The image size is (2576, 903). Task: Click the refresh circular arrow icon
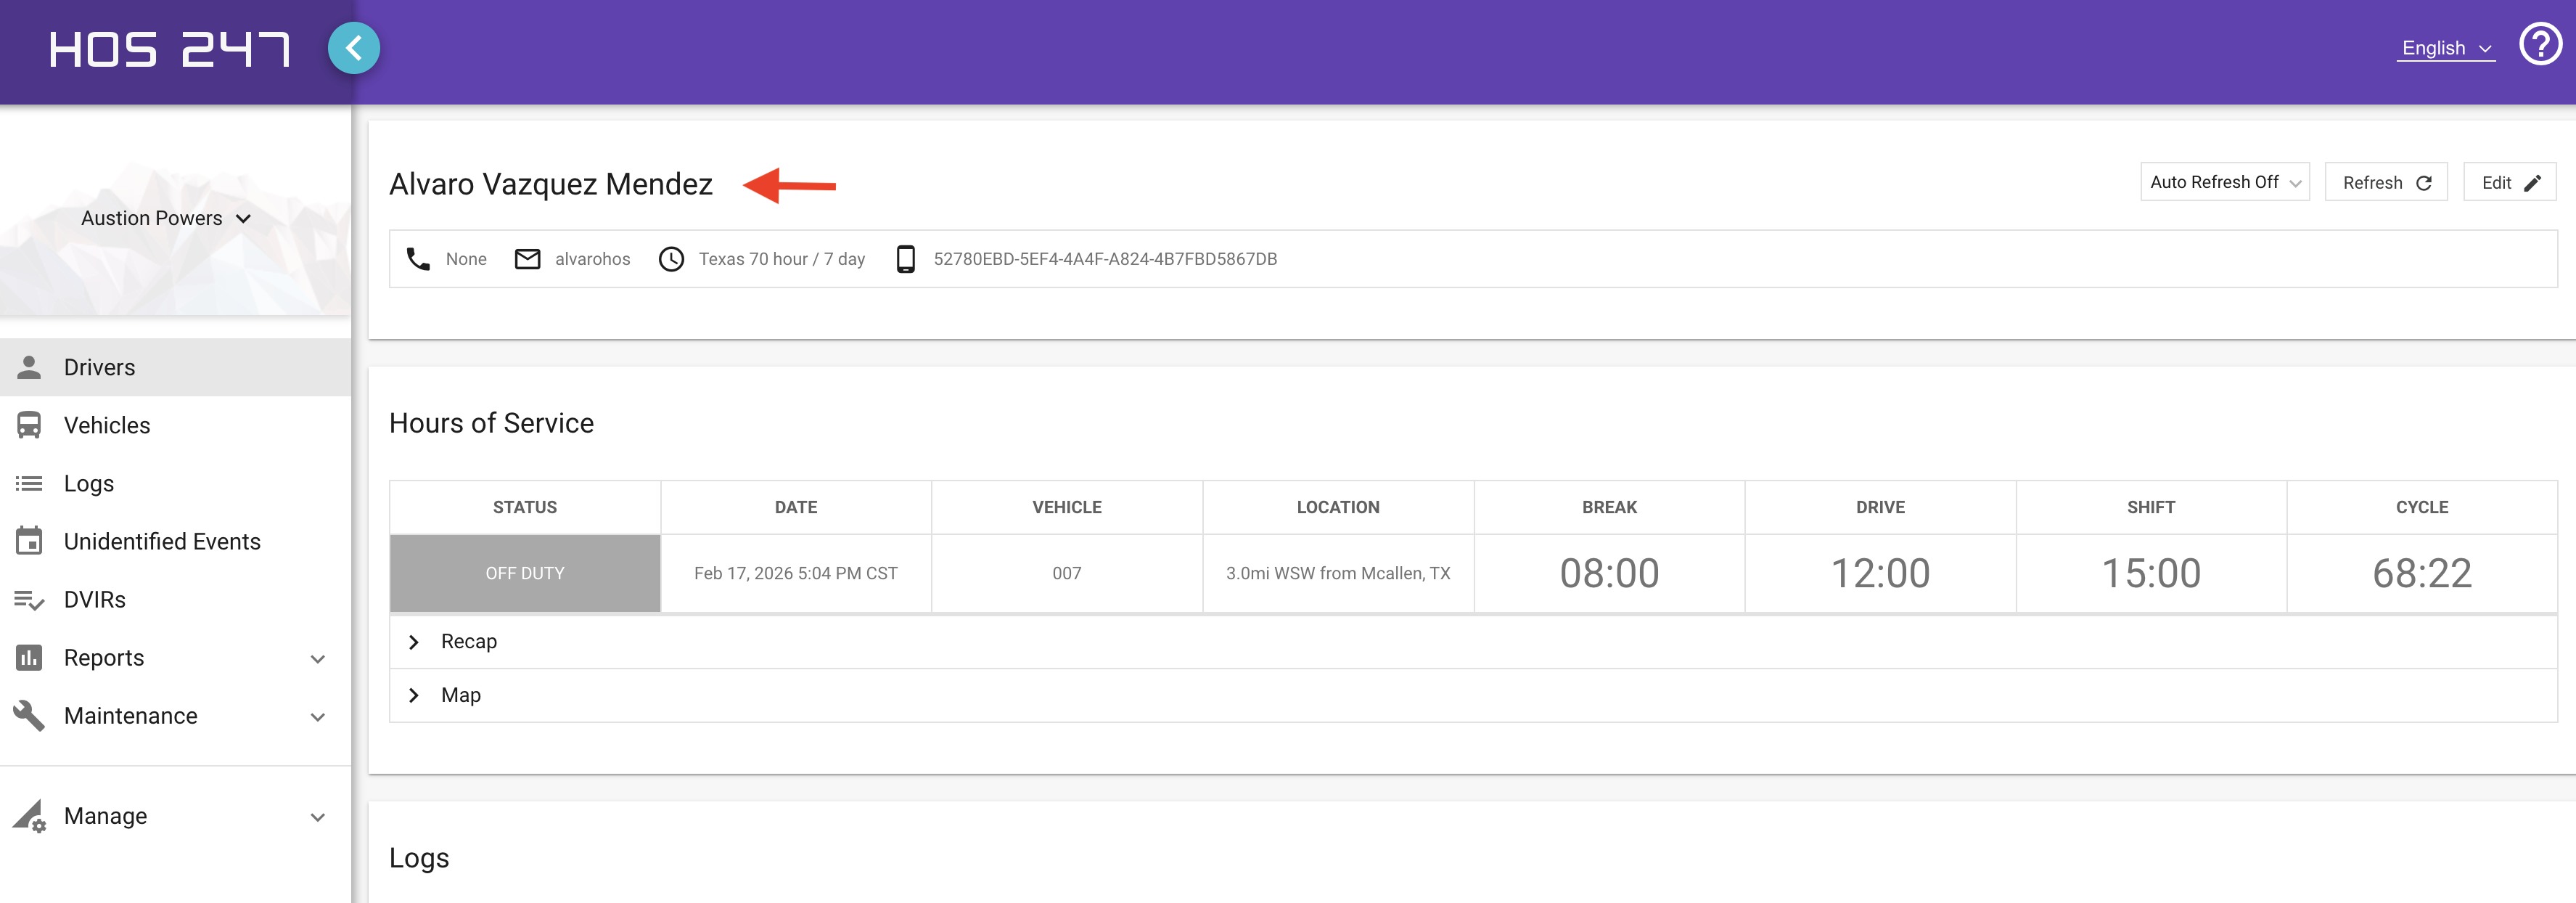tap(2423, 183)
